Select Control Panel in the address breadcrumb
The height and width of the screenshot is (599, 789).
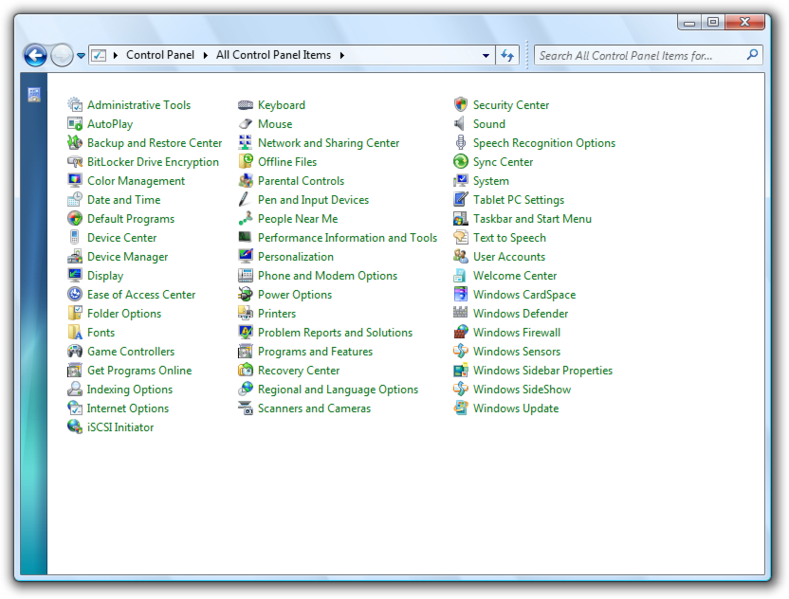click(x=160, y=56)
